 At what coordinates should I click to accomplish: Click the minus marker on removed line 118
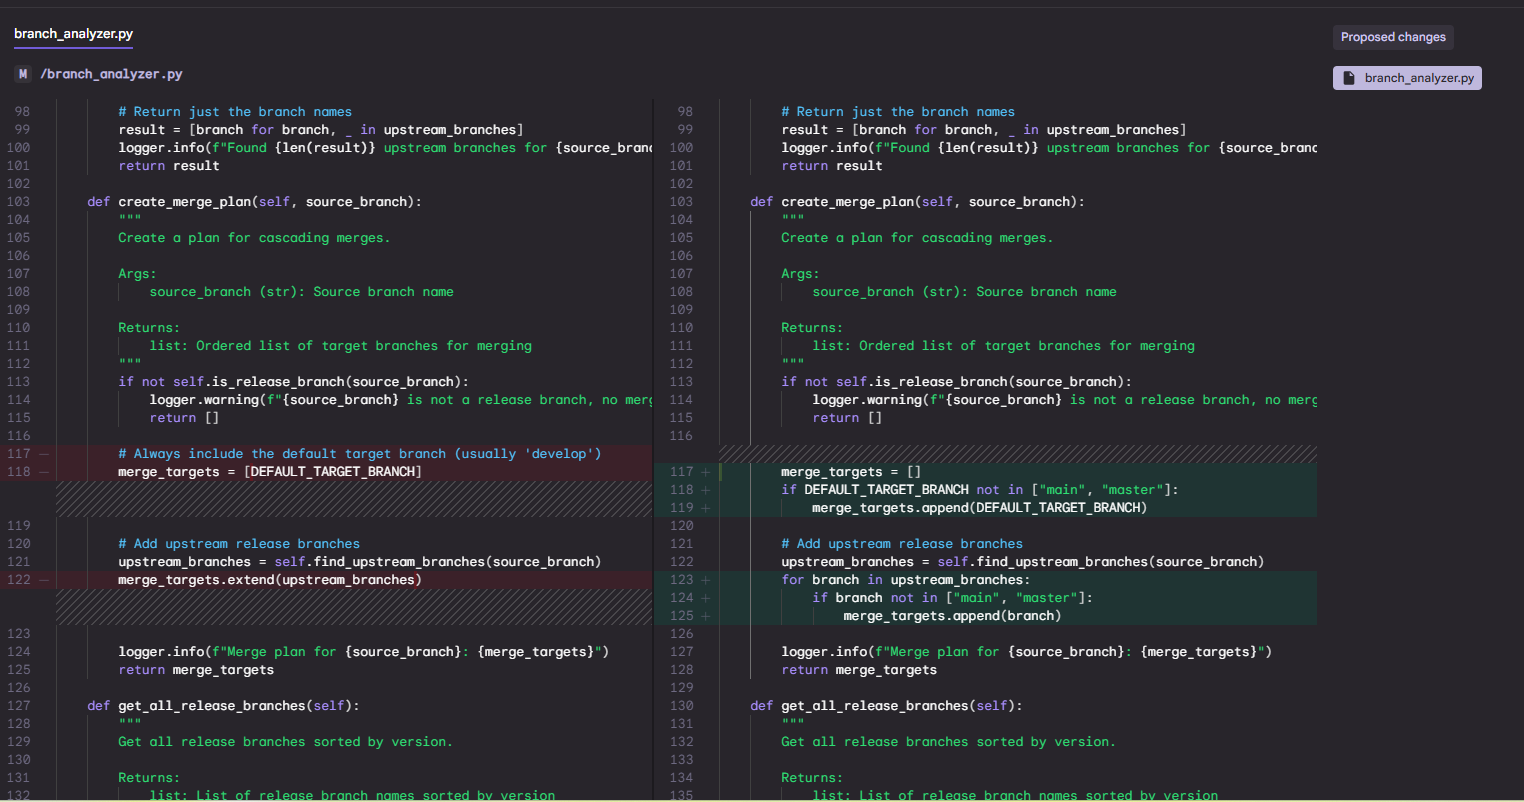pyautogui.click(x=44, y=472)
